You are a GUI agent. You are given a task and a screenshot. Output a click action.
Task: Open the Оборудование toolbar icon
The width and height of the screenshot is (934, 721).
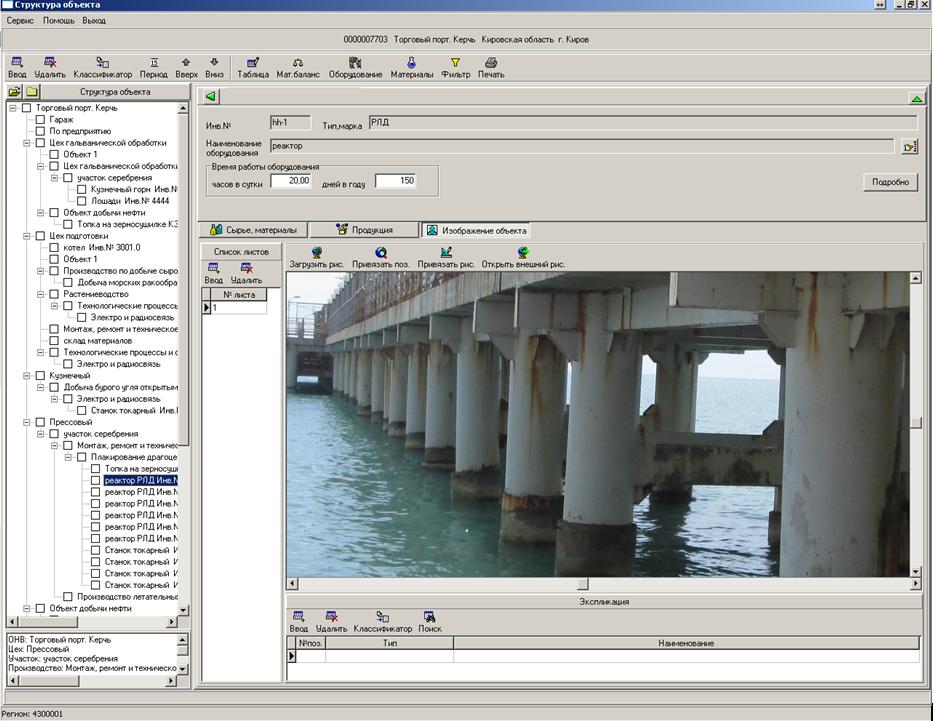pyautogui.click(x=355, y=62)
